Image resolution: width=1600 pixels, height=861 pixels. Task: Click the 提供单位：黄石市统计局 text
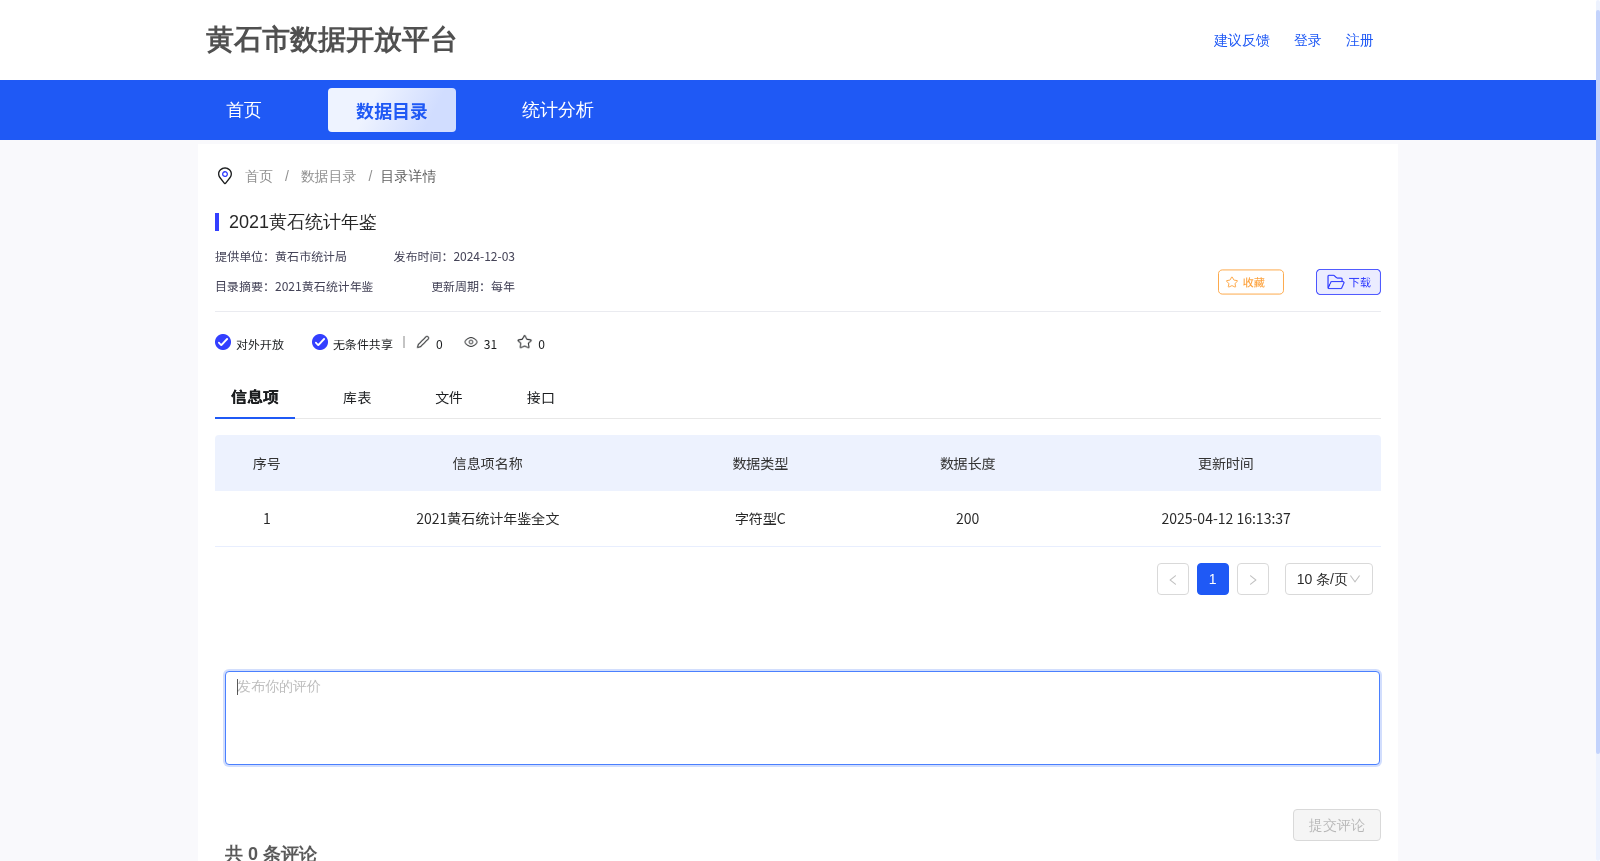coord(281,257)
